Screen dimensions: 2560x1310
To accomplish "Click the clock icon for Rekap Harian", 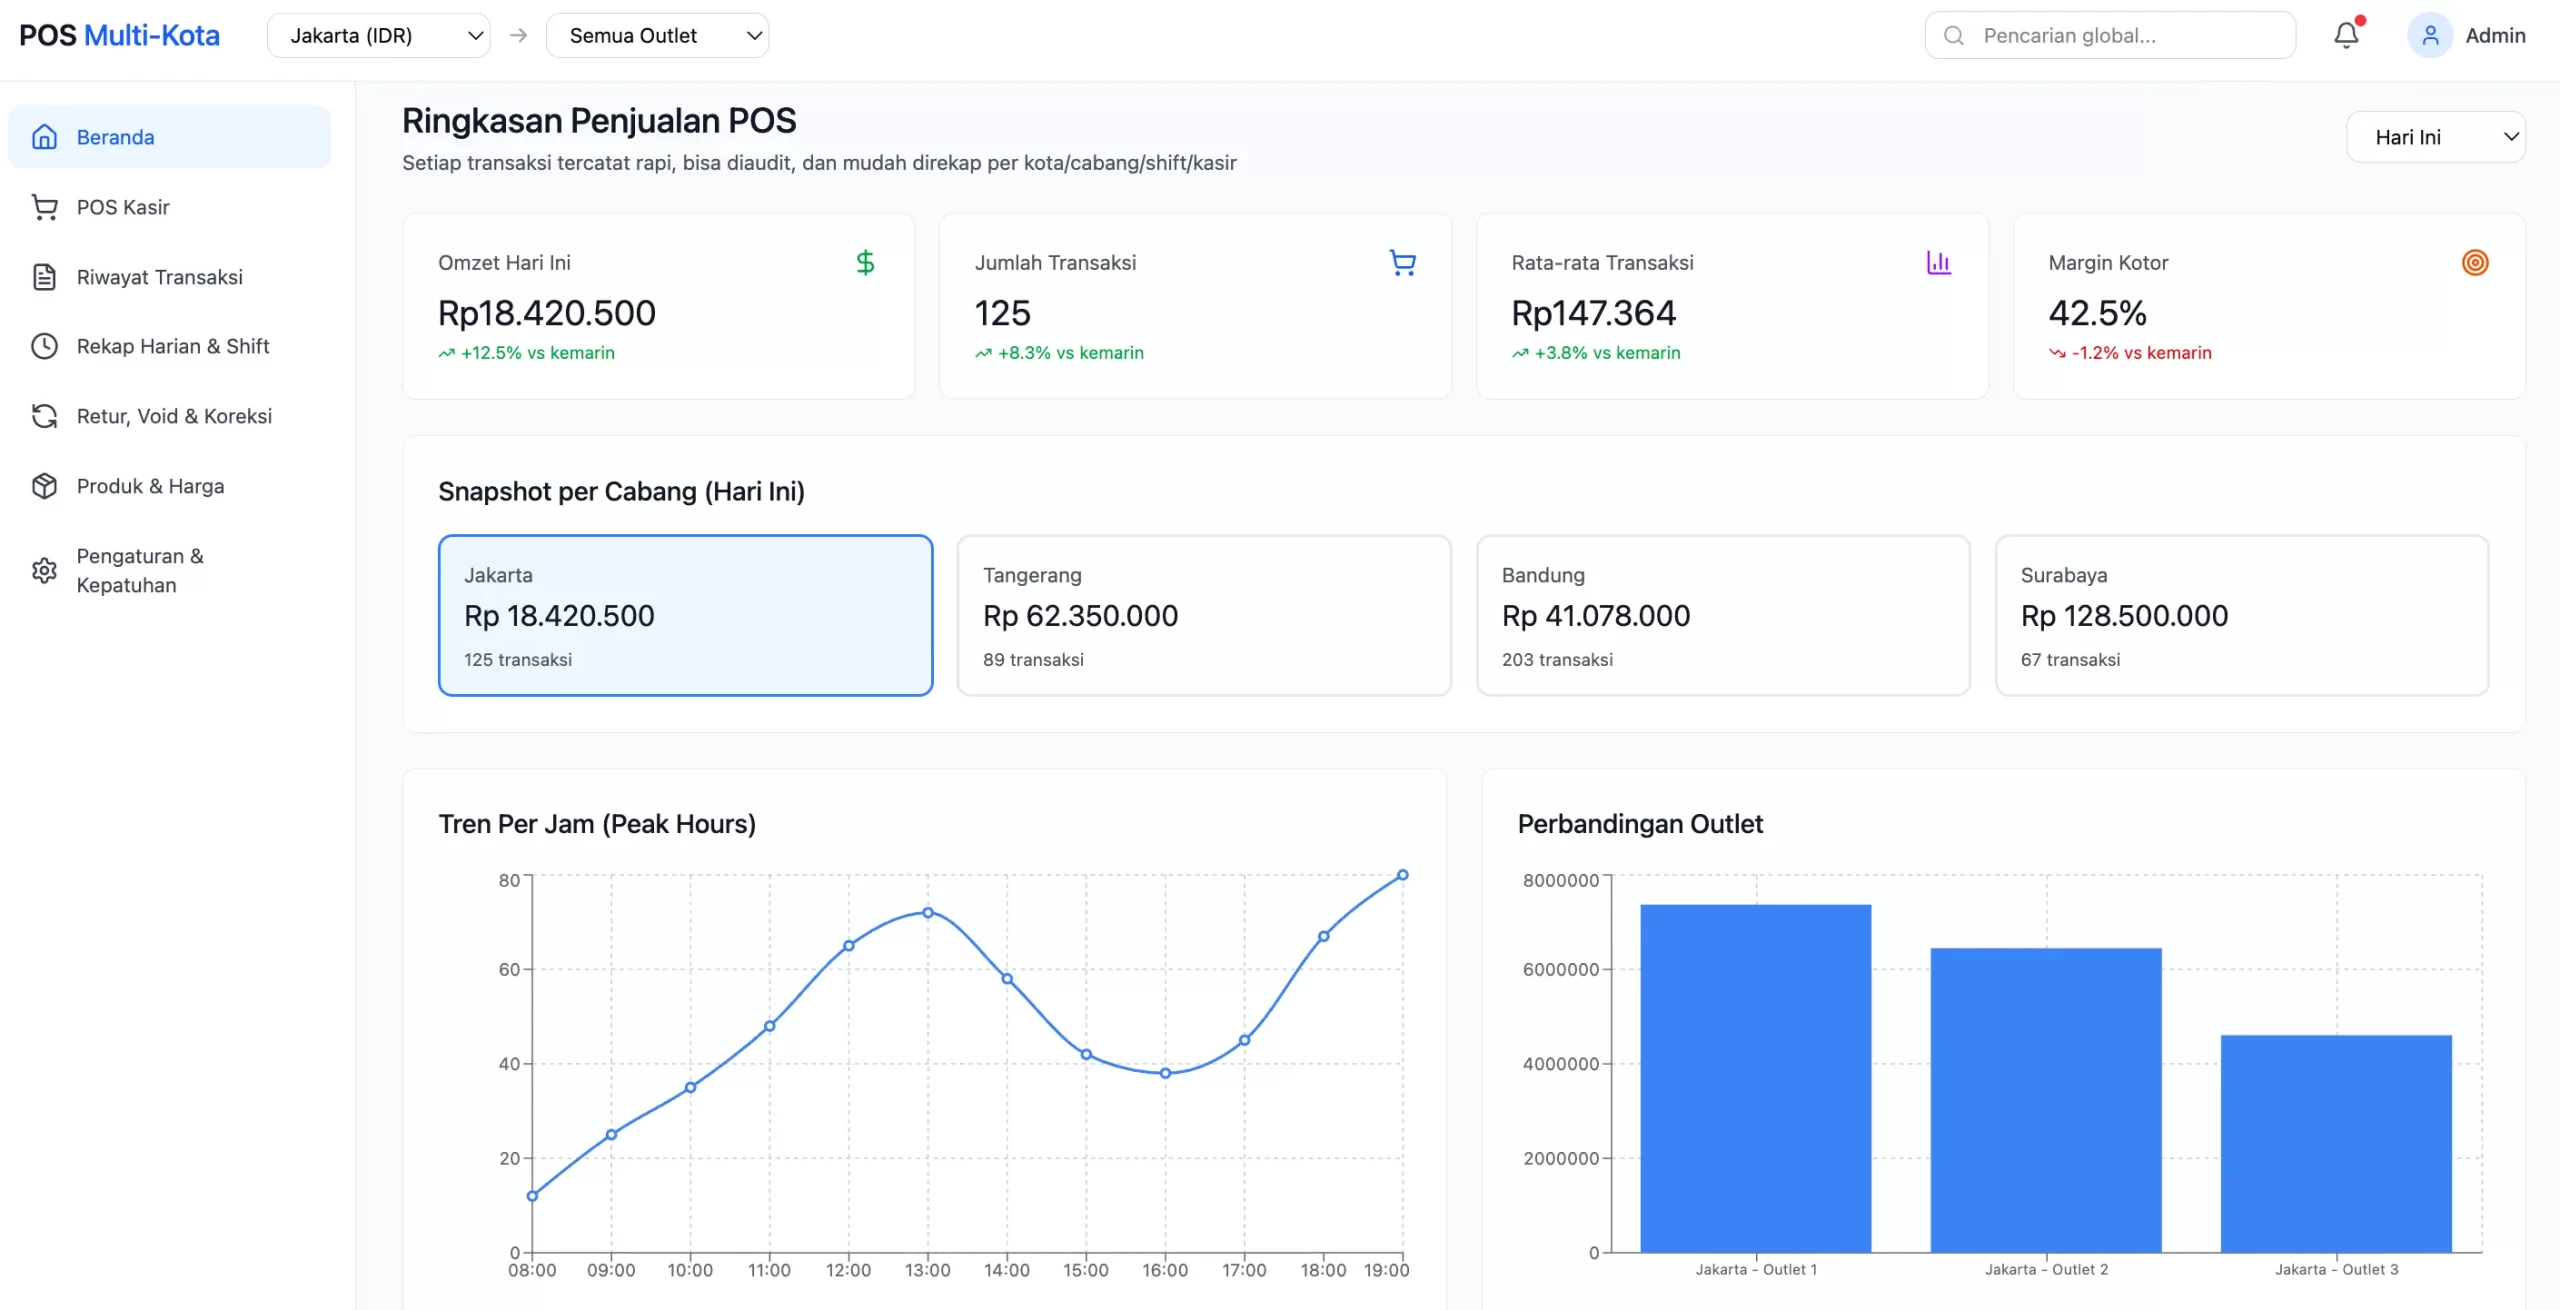I will 44,346.
